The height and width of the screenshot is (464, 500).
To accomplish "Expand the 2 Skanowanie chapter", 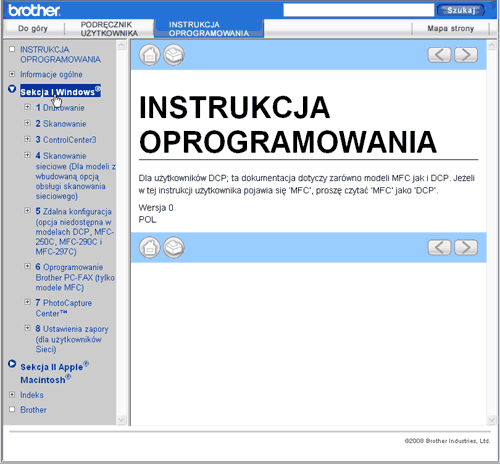I will coord(28,123).
